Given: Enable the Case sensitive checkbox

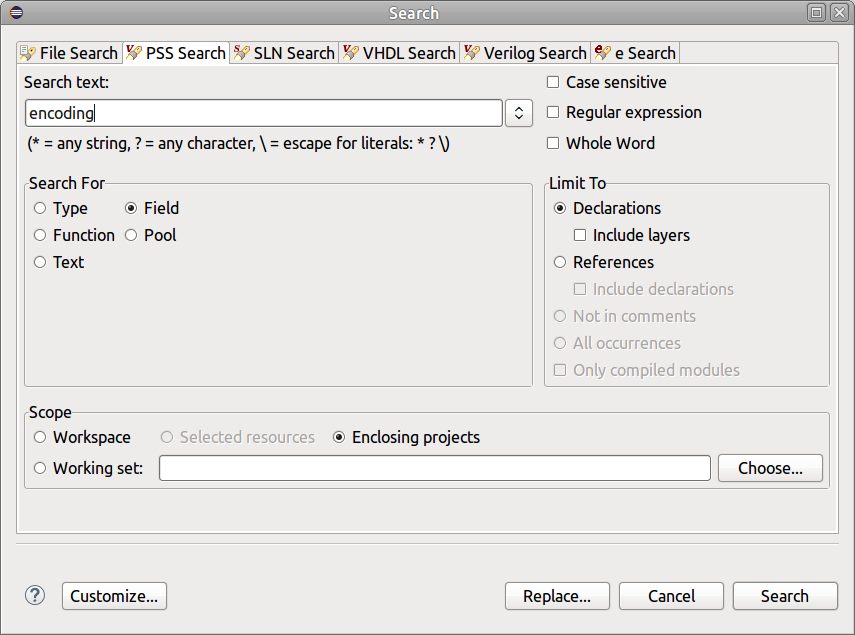Looking at the screenshot, I should pos(552,82).
